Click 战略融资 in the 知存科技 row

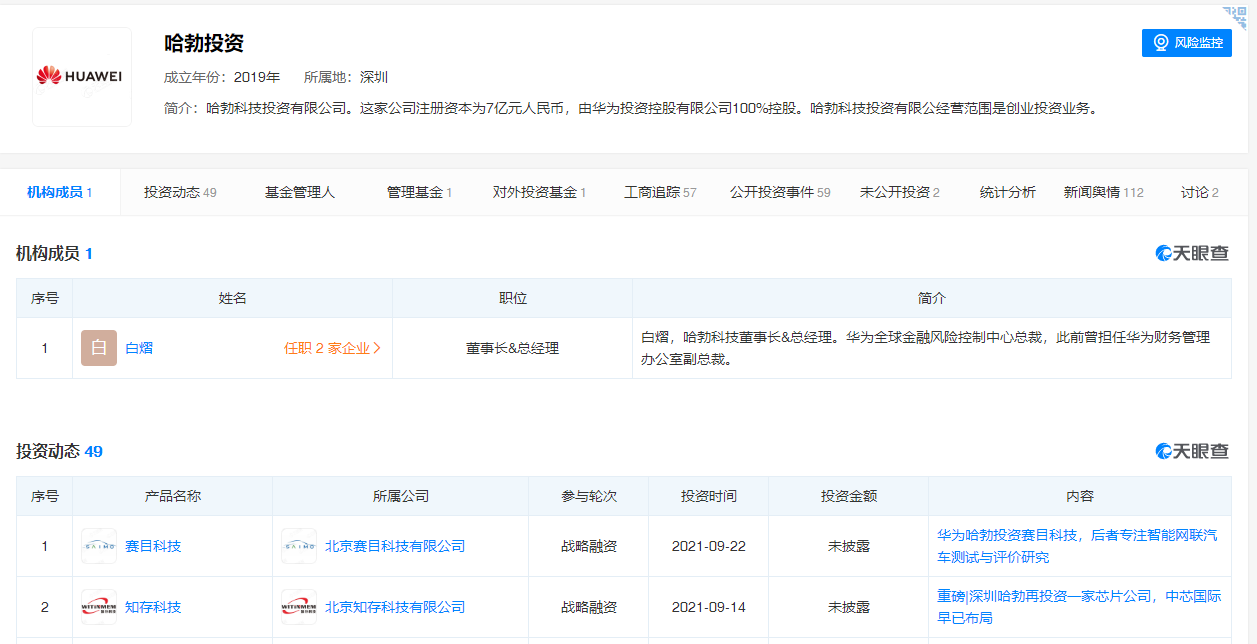[589, 607]
